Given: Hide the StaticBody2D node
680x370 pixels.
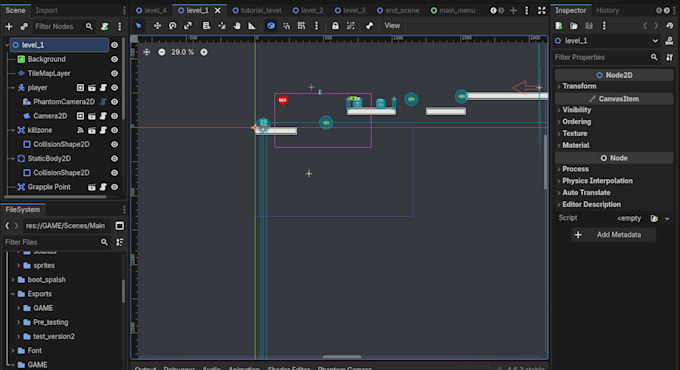Looking at the screenshot, I should [114, 158].
